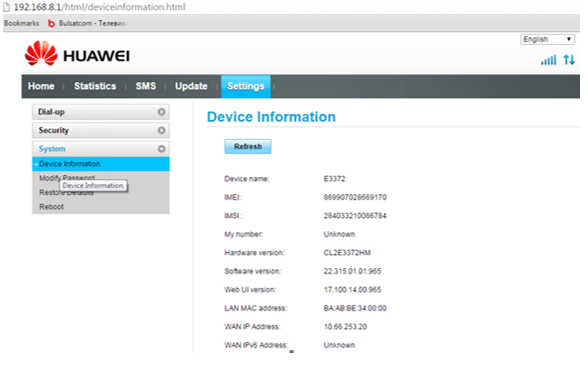Select Web UI version 17.100.14.00.965
This screenshot has height=372, width=588.
[x=352, y=290]
